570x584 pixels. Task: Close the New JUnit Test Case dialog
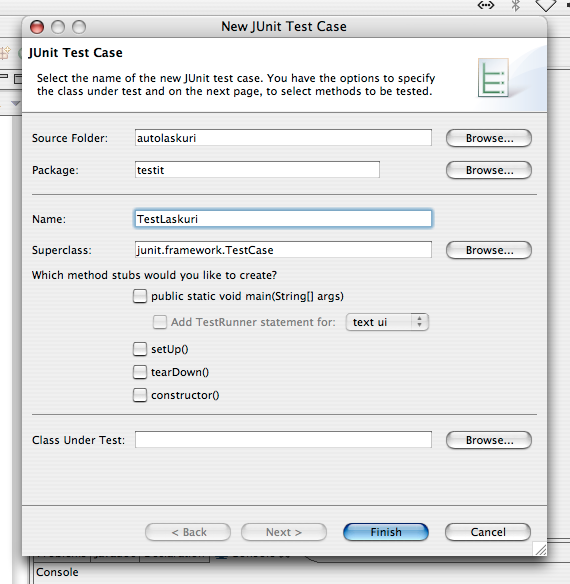pos(37,27)
